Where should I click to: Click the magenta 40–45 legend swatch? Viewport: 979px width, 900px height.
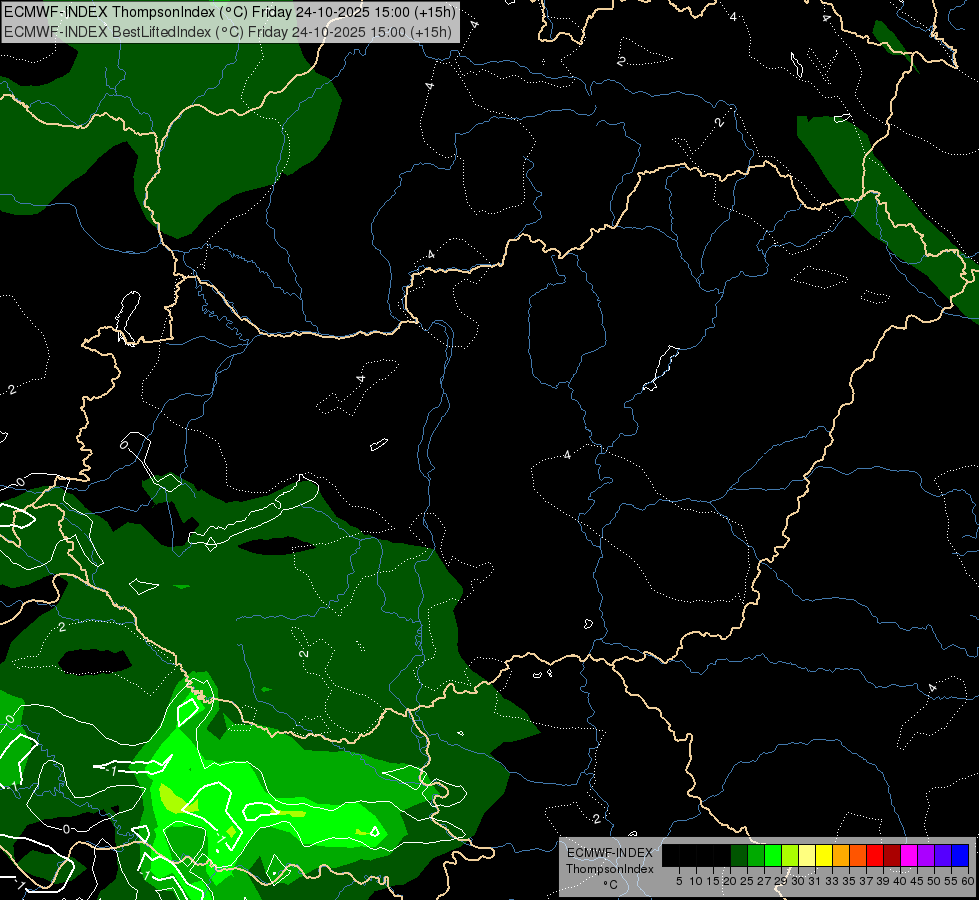[x=909, y=855]
